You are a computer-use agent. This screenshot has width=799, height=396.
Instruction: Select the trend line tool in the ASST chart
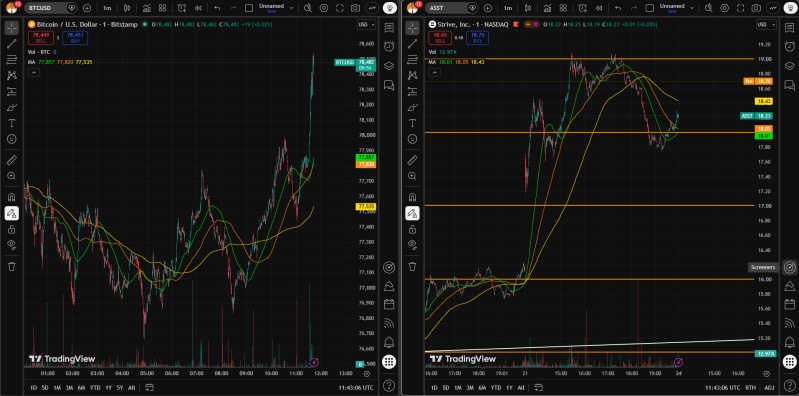point(412,44)
